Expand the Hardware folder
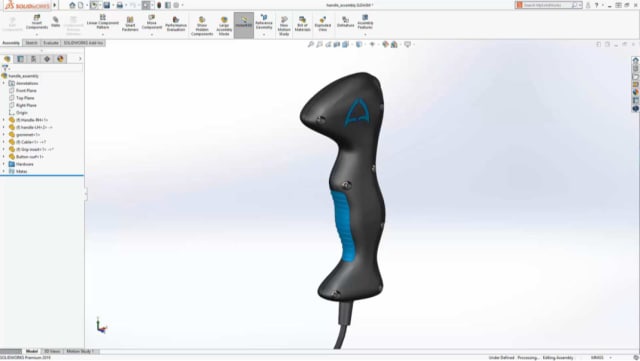The height and width of the screenshot is (361, 640). (4, 164)
